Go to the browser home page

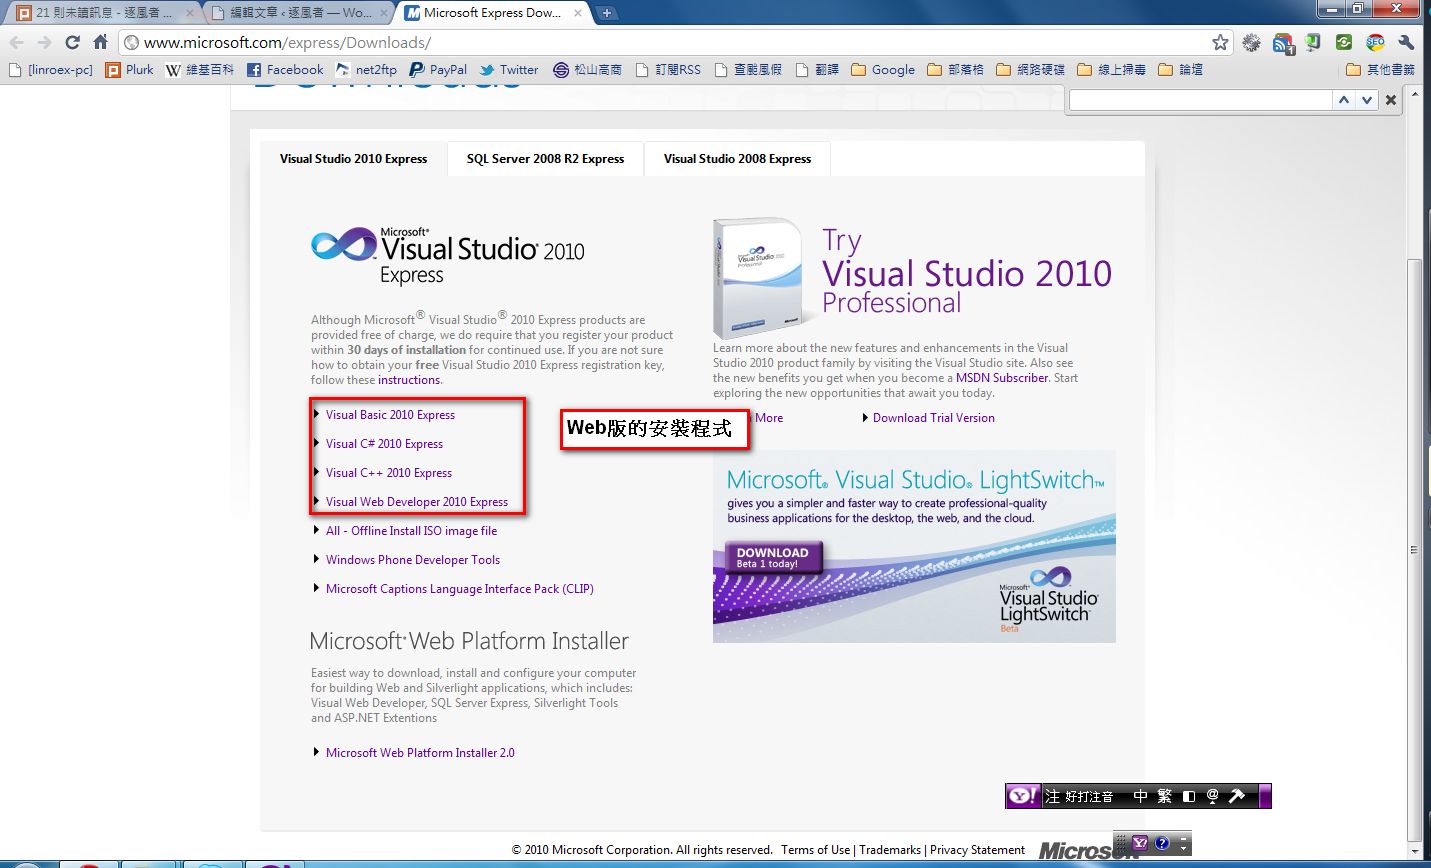(100, 42)
